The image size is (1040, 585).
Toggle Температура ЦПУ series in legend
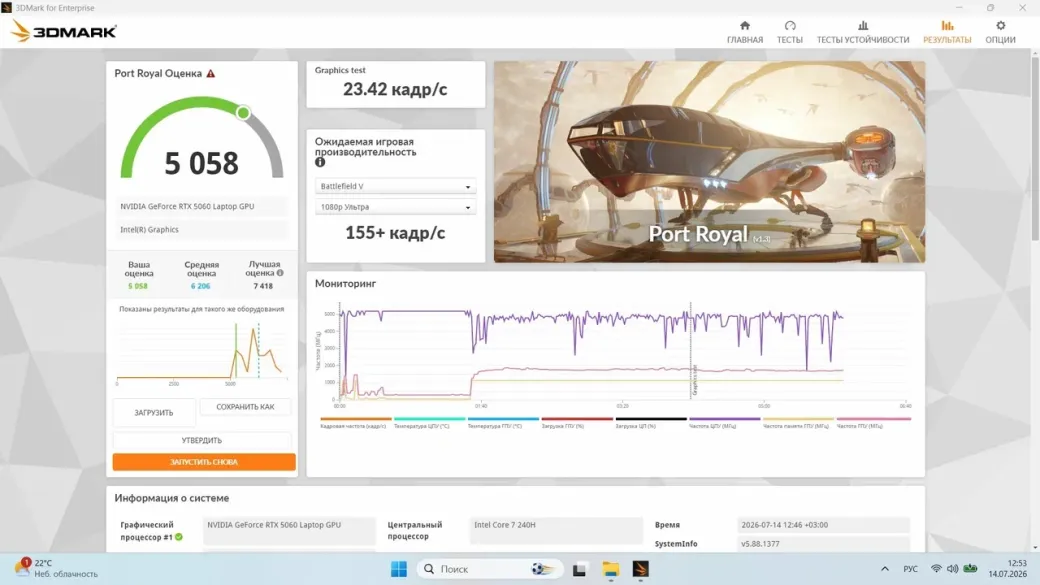429,422
